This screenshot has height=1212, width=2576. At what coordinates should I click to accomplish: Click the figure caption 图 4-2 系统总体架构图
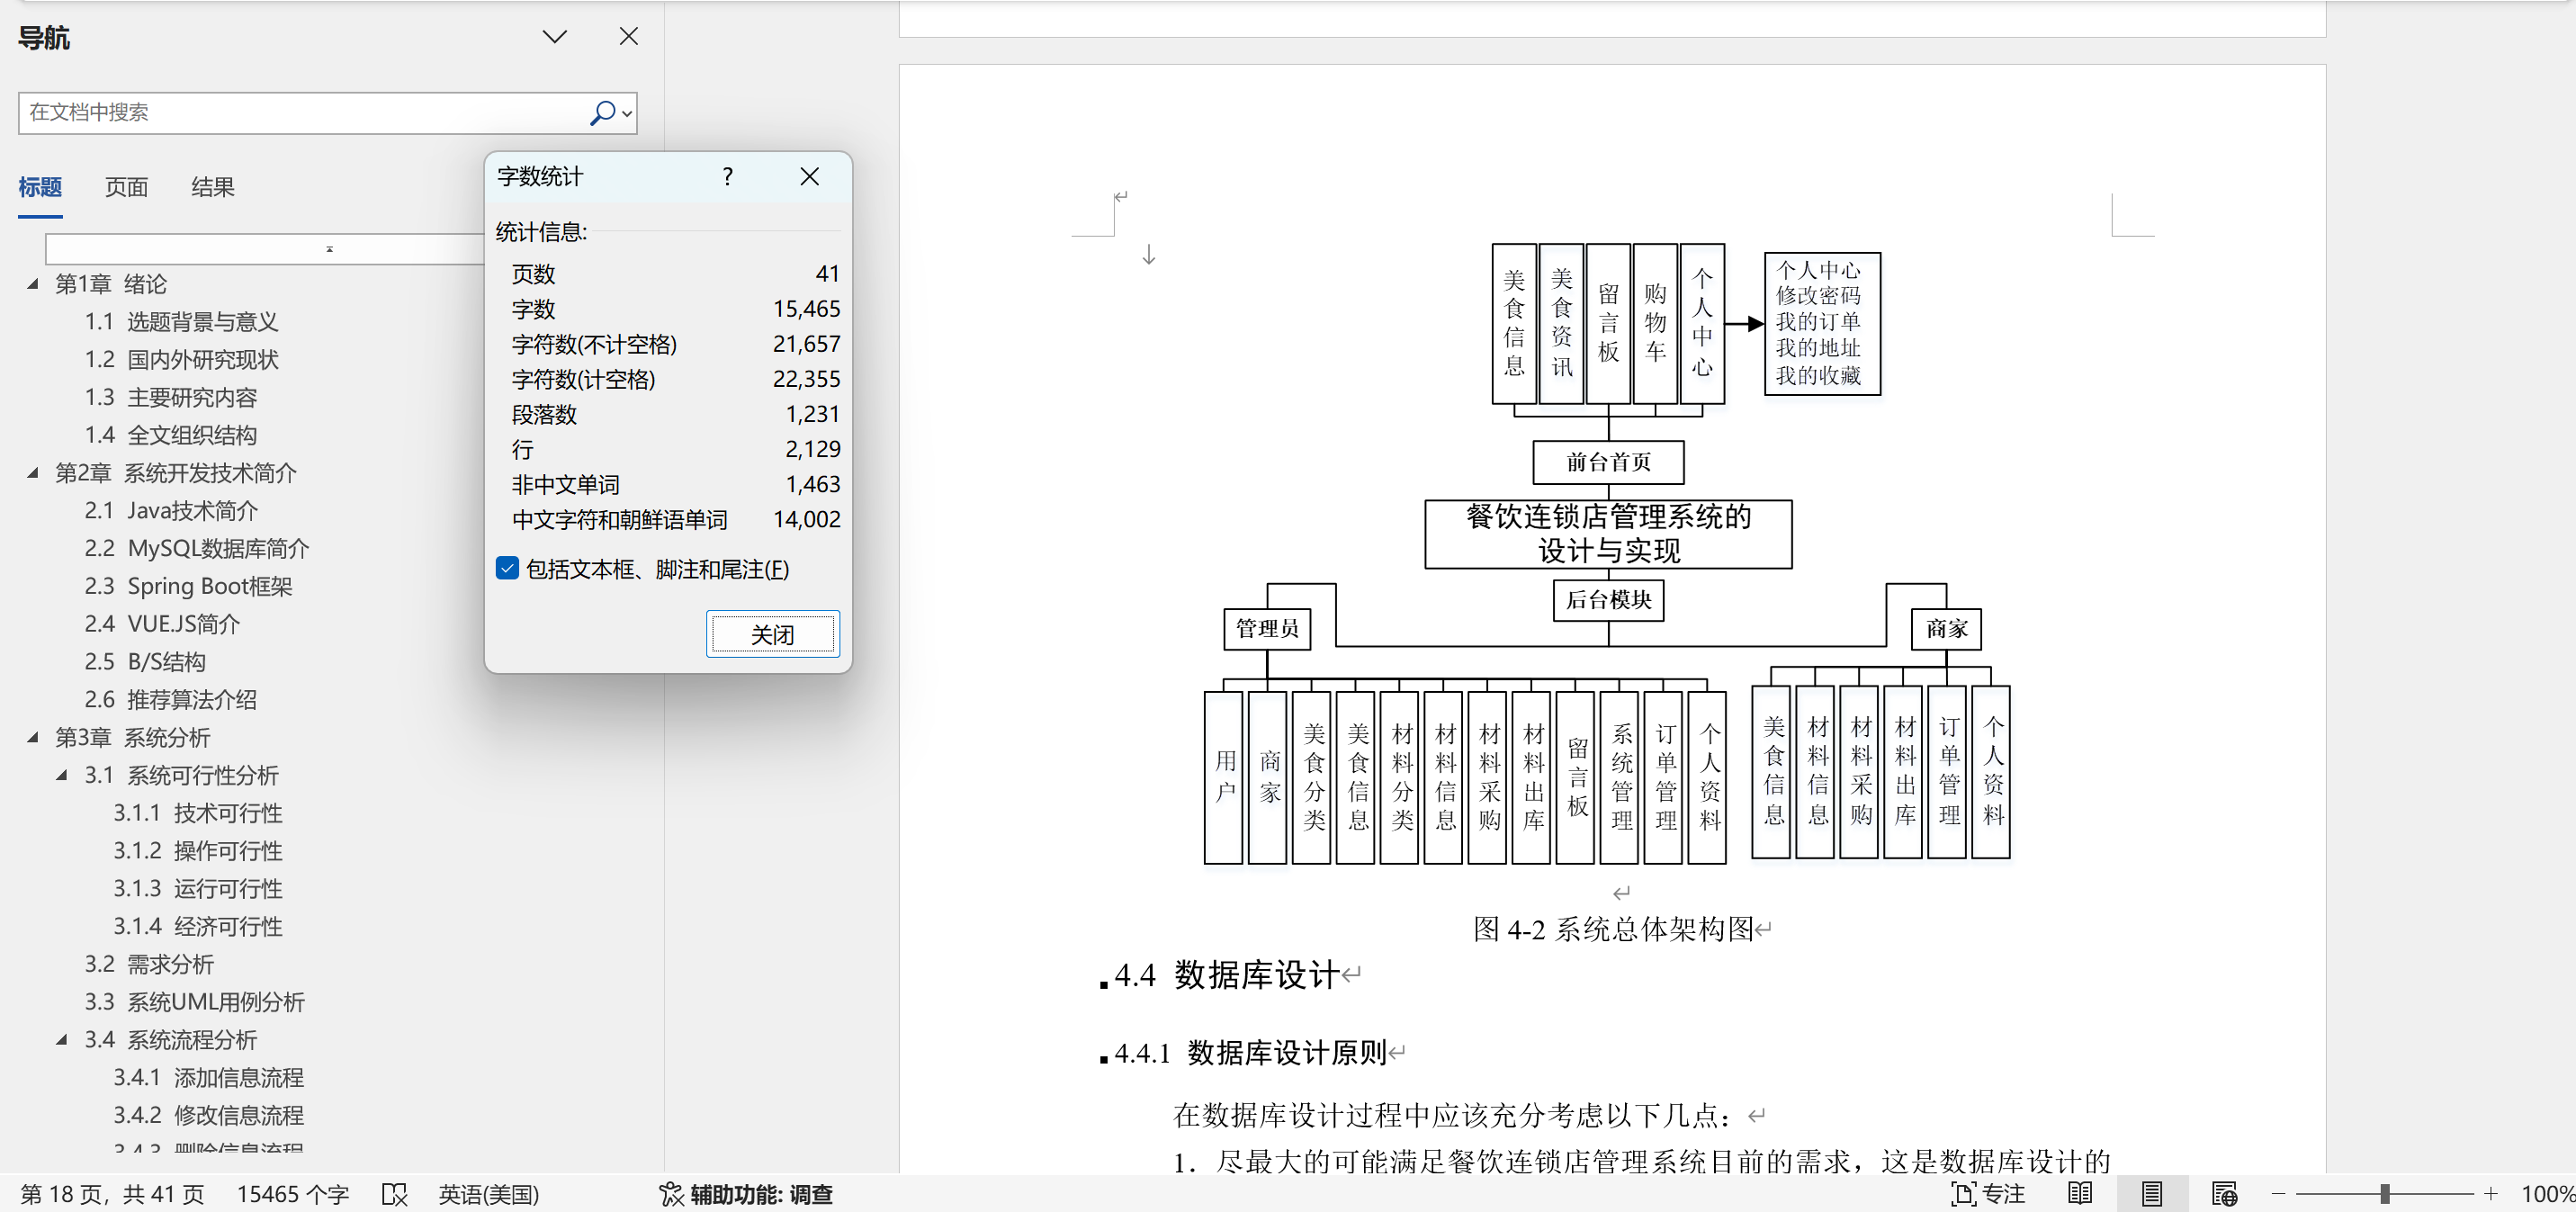[1614, 930]
